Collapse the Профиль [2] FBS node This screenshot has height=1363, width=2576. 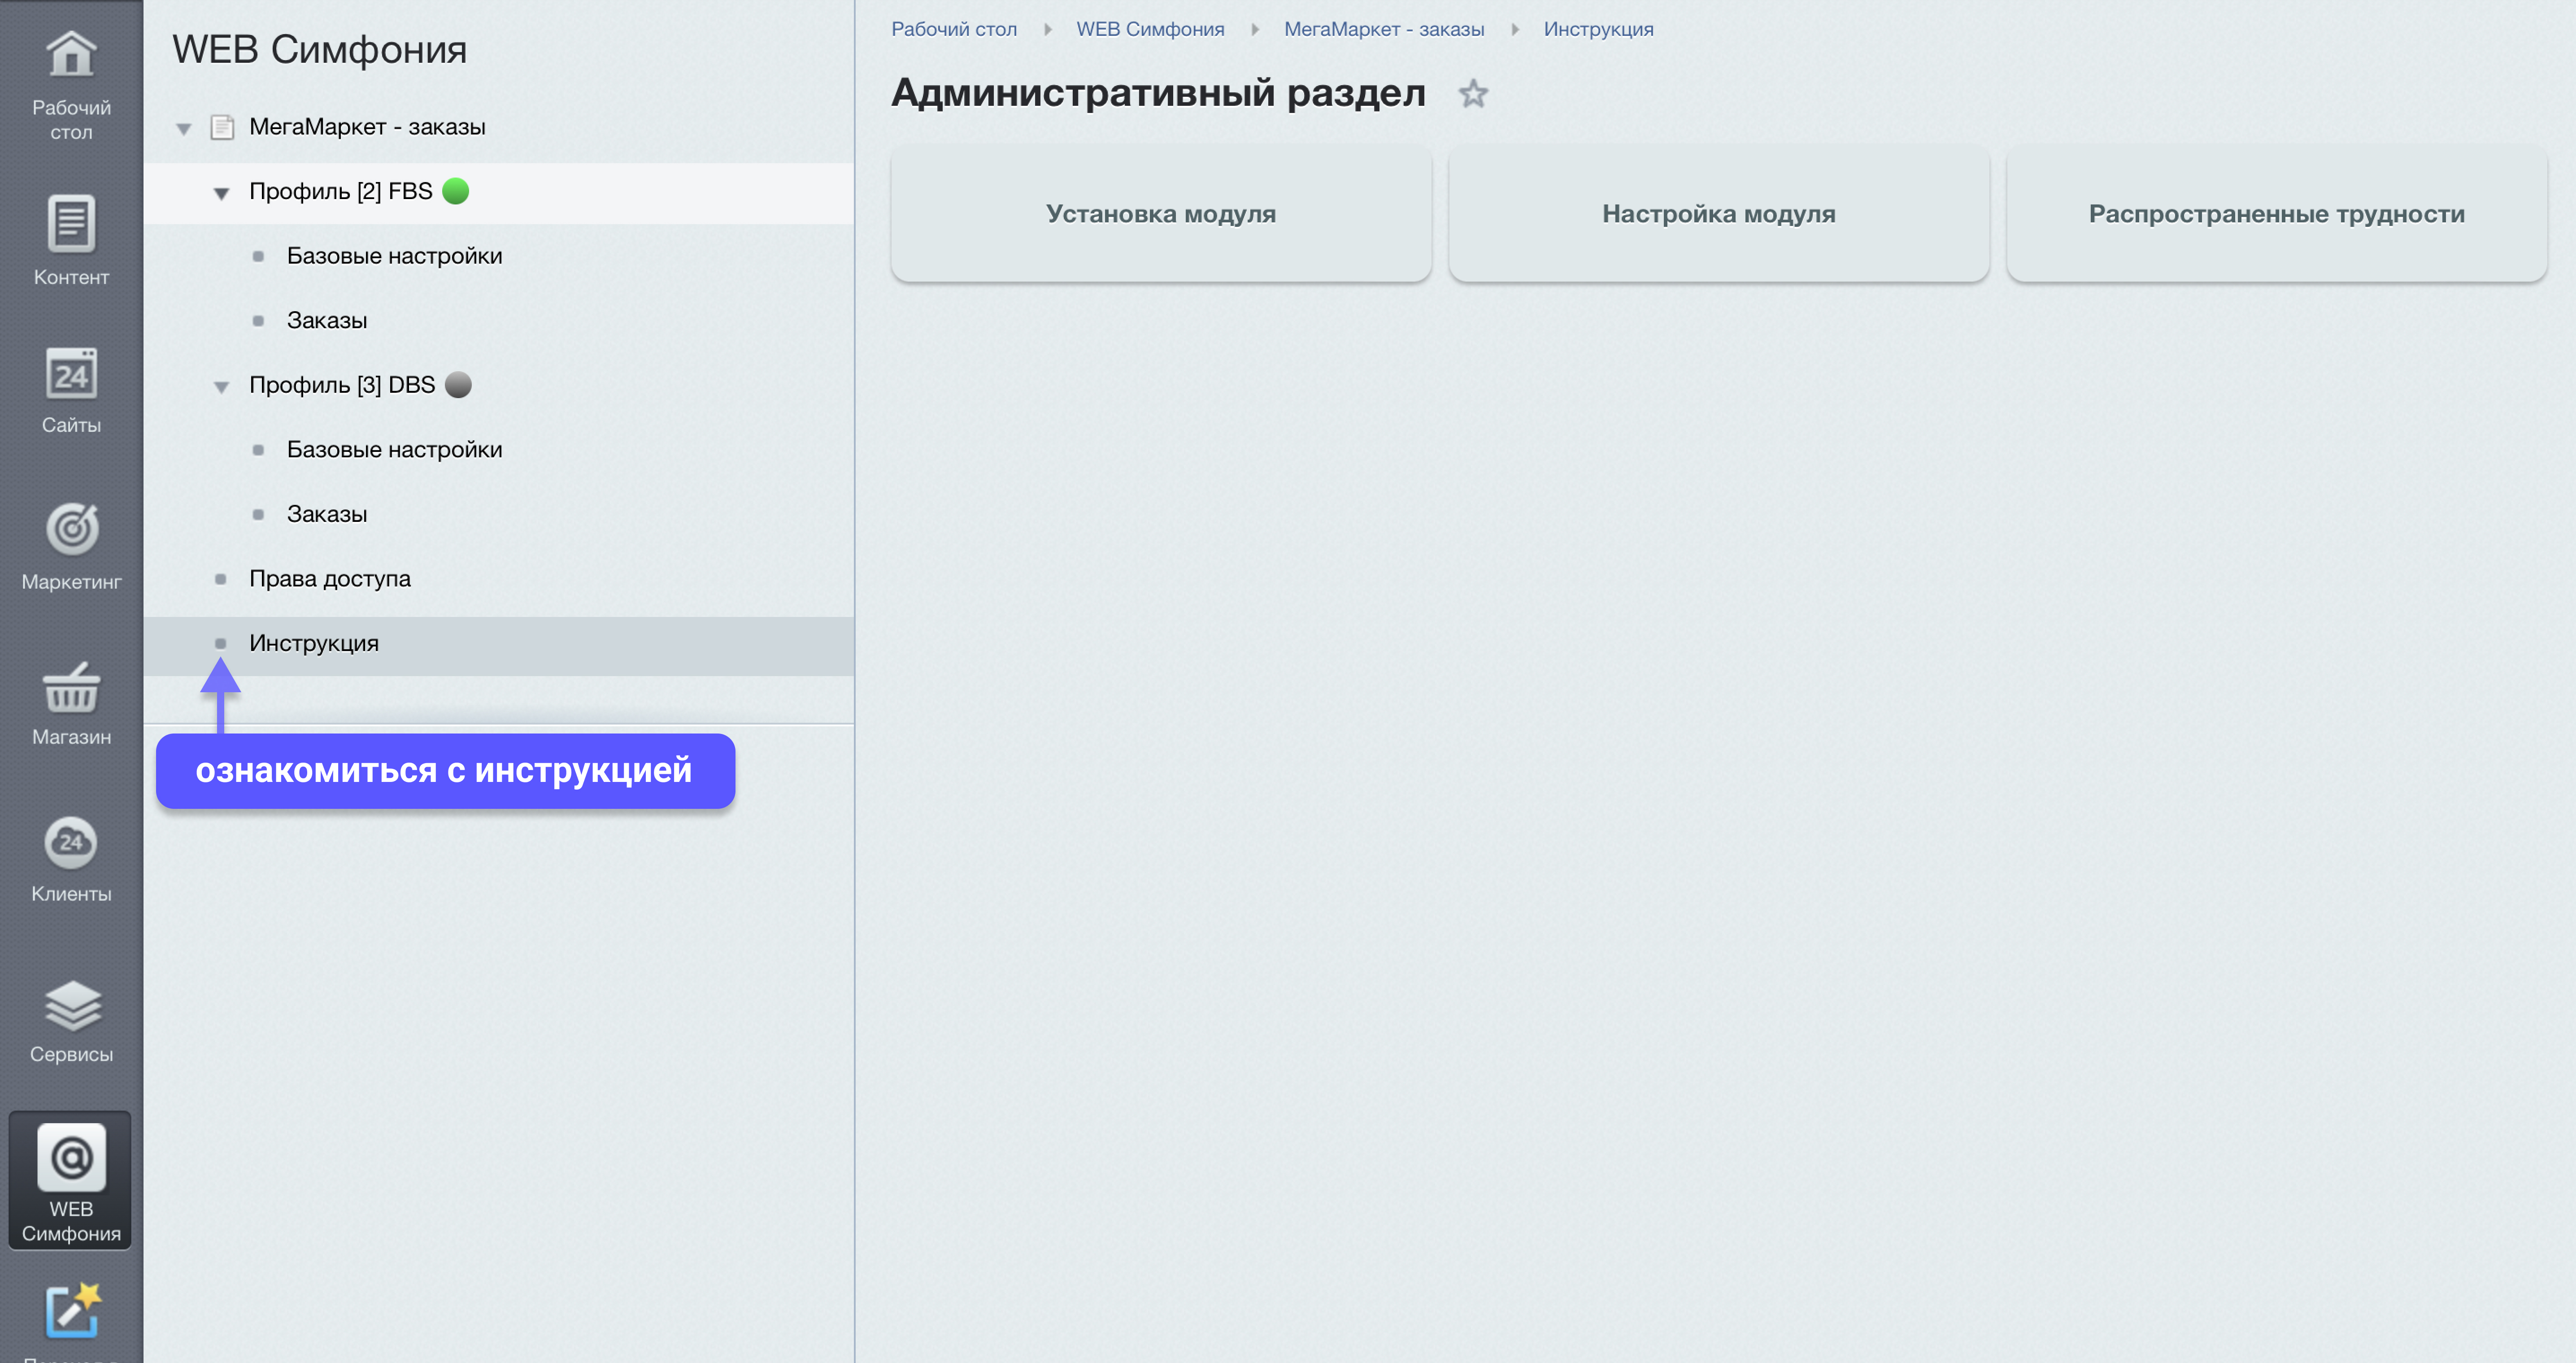[x=221, y=193]
